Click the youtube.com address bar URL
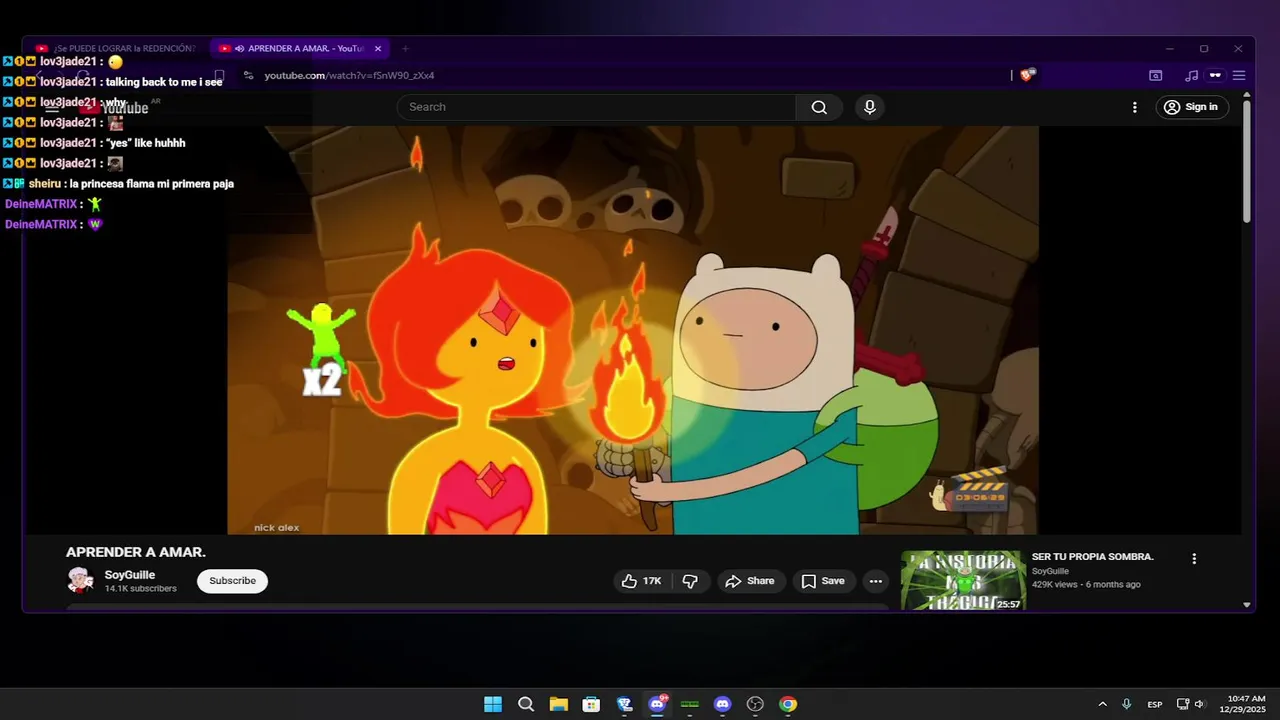Image resolution: width=1280 pixels, height=720 pixels. click(349, 75)
